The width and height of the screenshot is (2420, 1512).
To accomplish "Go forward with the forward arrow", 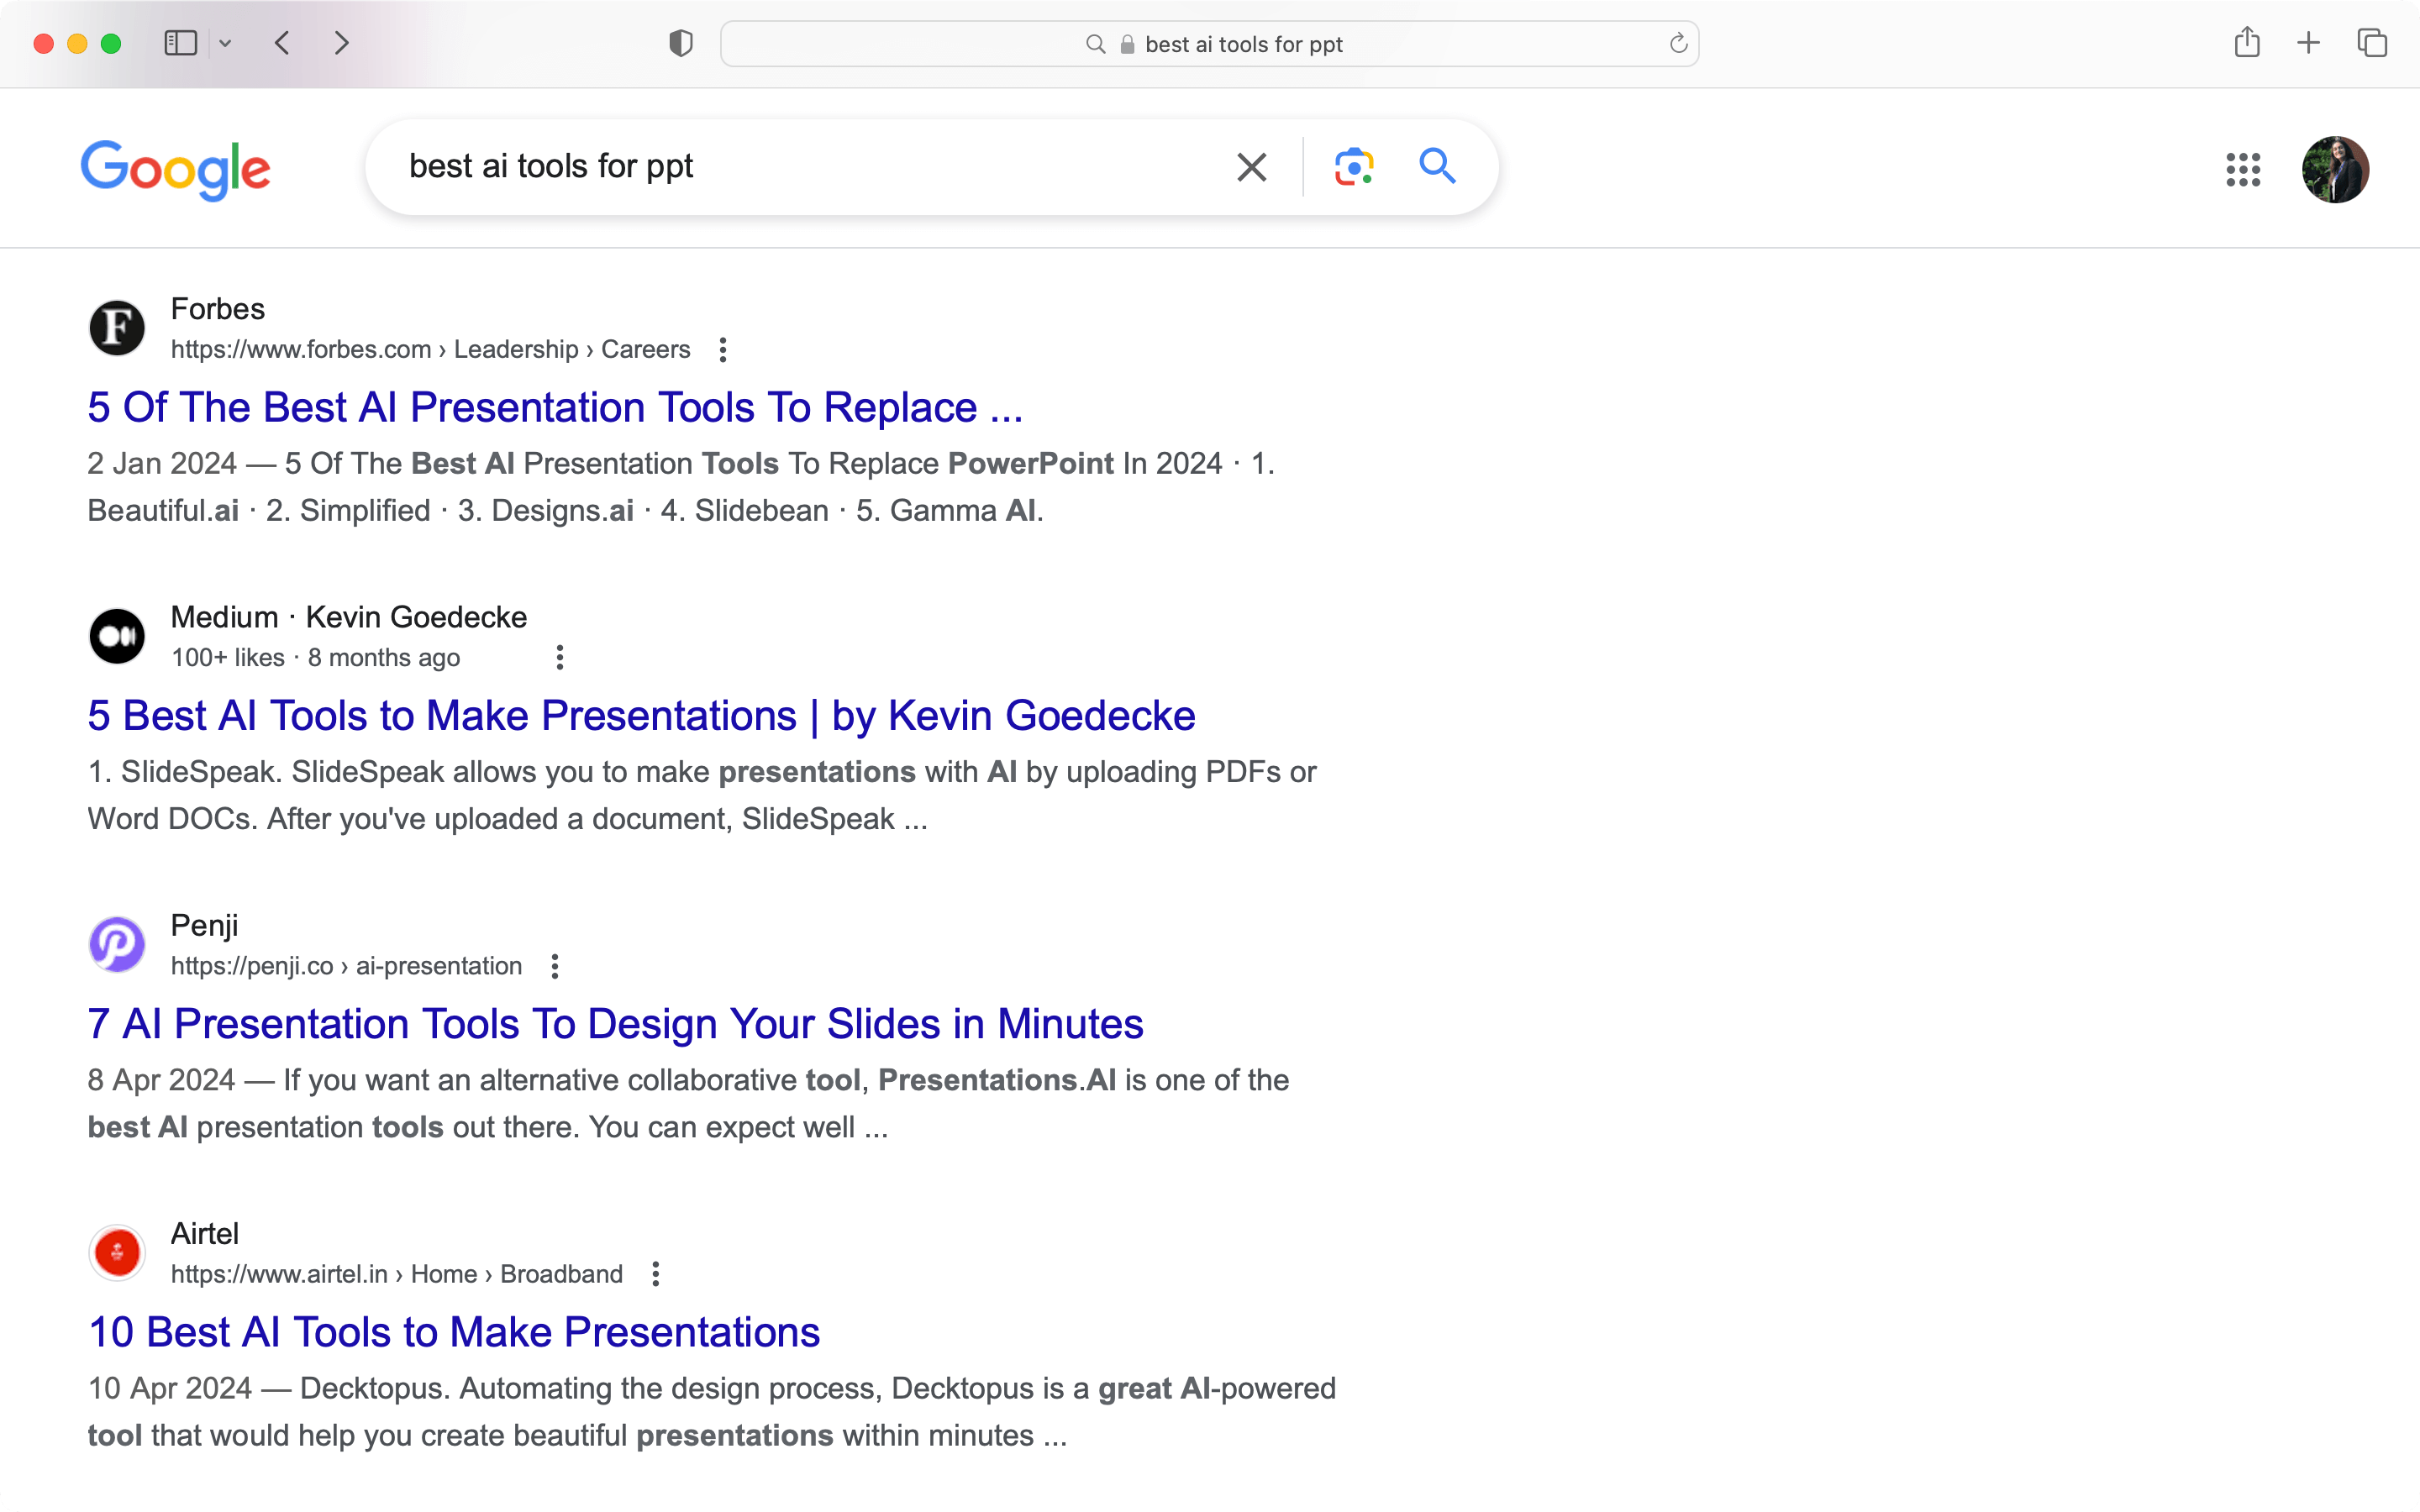I will 341,43.
